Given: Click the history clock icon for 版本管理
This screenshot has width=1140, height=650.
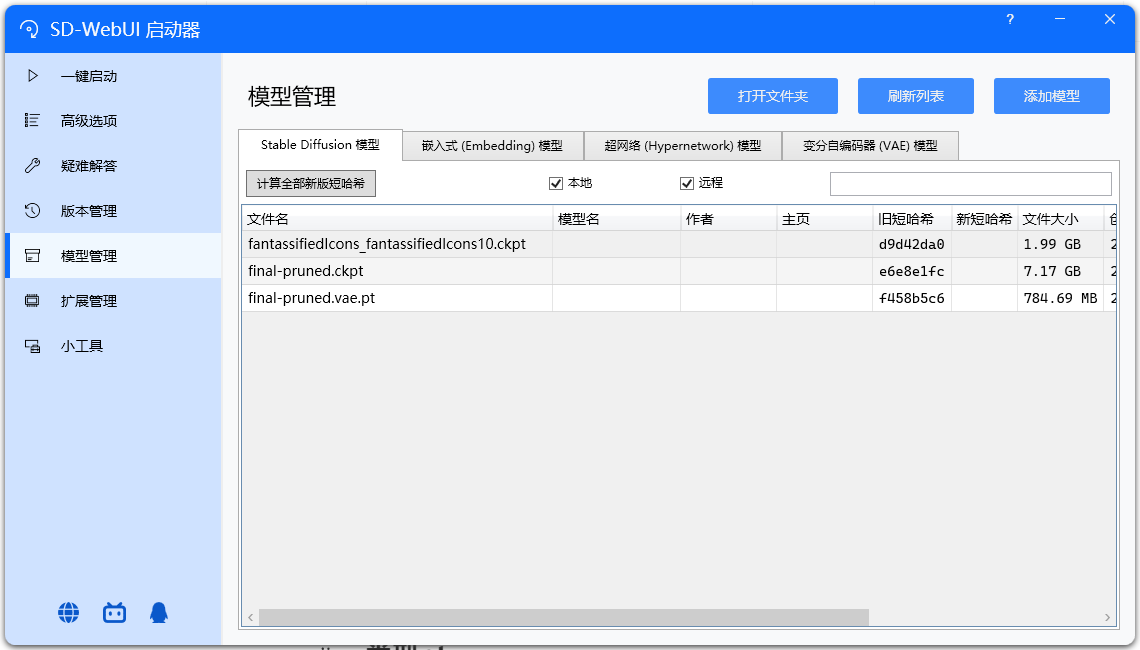Looking at the screenshot, I should tap(32, 211).
